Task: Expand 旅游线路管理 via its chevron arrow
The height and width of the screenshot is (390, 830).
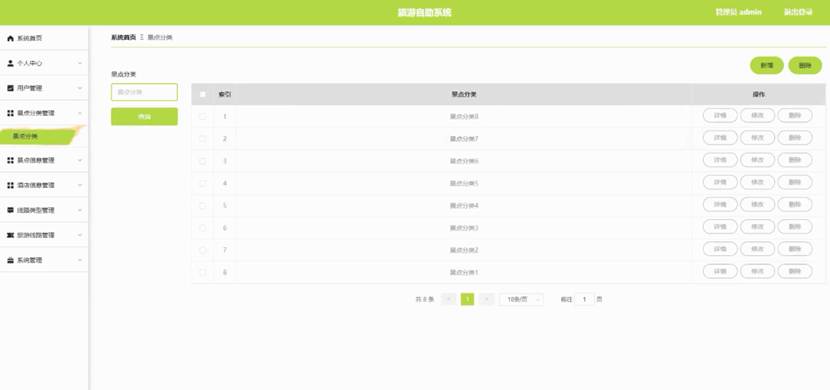Action: click(x=80, y=235)
